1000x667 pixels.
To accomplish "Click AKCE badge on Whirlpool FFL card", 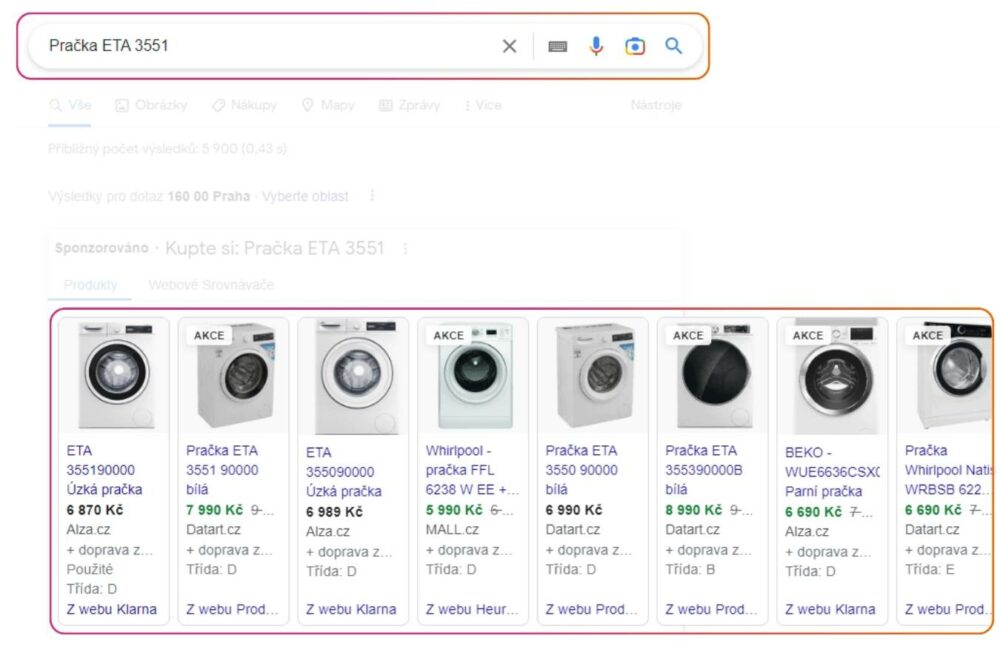I will point(448,335).
